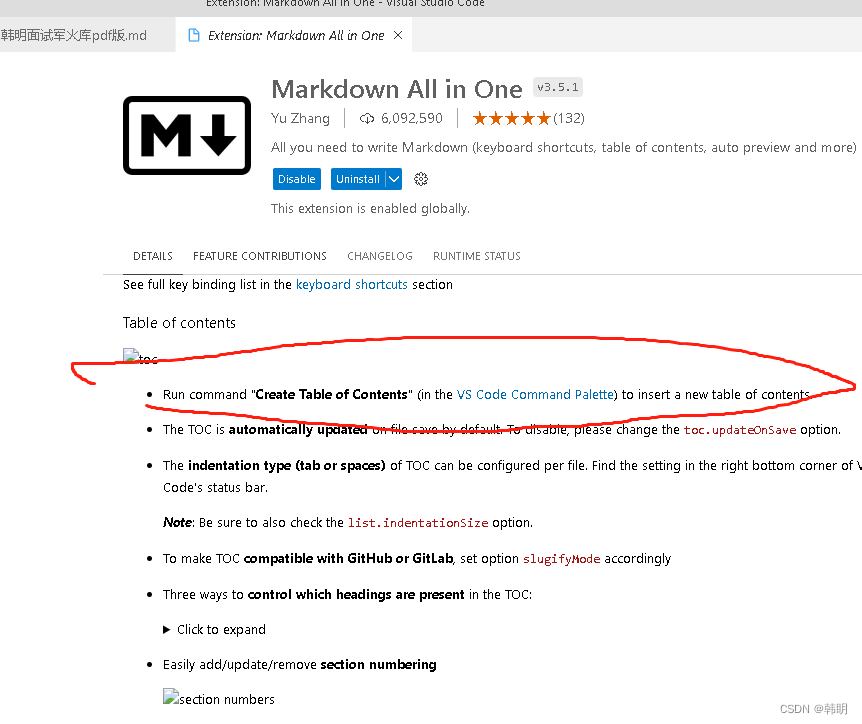Click the five-star rating icons
This screenshot has height=724, width=862.
[x=511, y=118]
